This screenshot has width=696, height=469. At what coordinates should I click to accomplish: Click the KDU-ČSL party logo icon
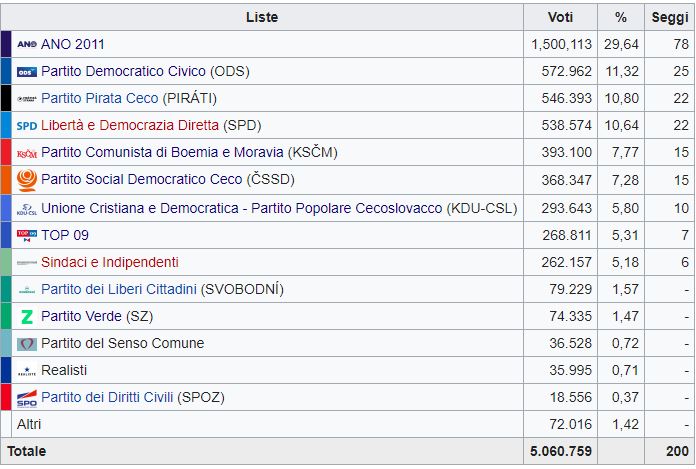pos(27,208)
